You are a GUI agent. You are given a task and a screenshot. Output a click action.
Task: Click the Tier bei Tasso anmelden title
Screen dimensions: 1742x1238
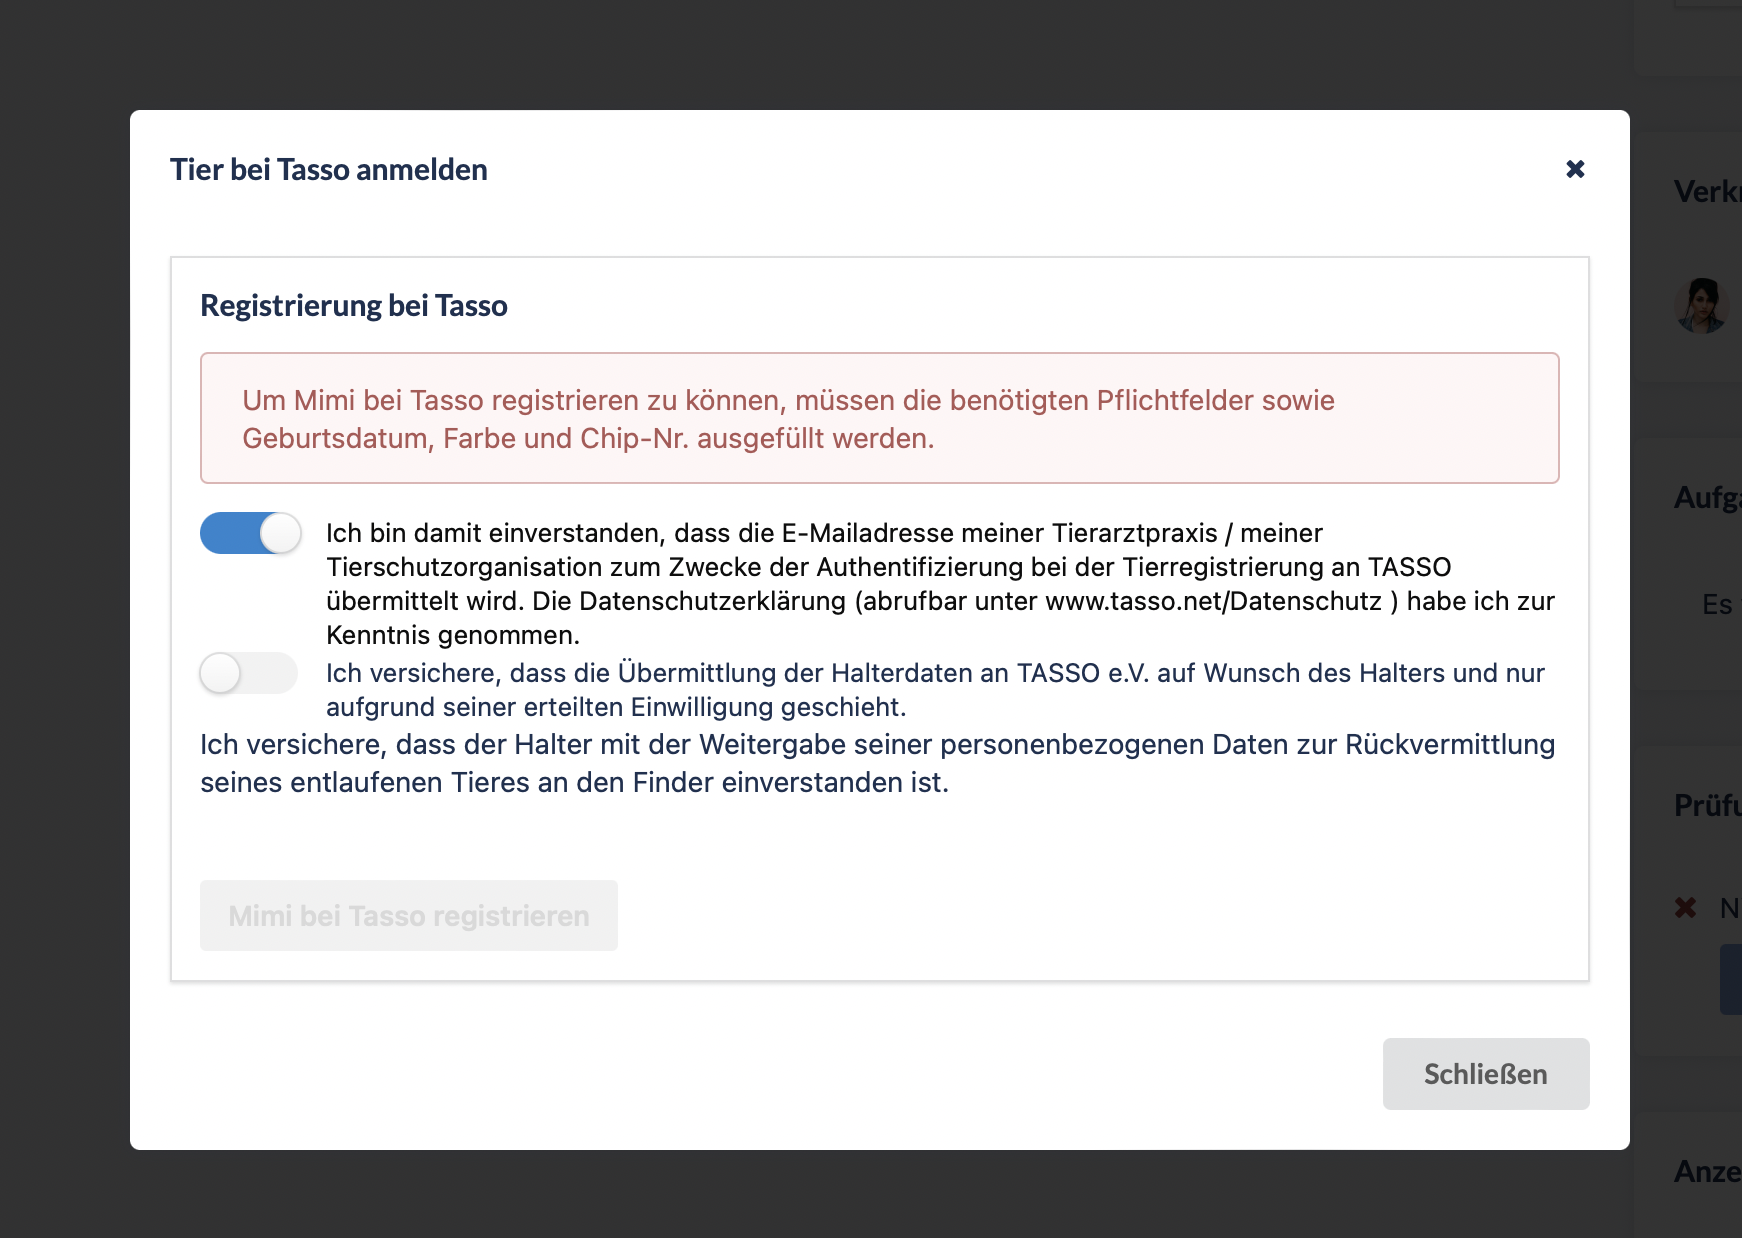tap(329, 169)
